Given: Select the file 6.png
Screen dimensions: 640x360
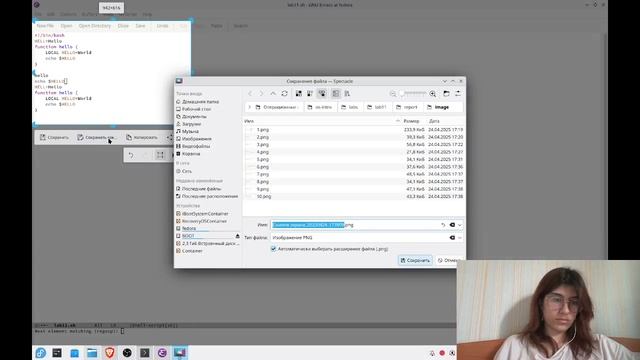Looking at the screenshot, I should (262, 167).
